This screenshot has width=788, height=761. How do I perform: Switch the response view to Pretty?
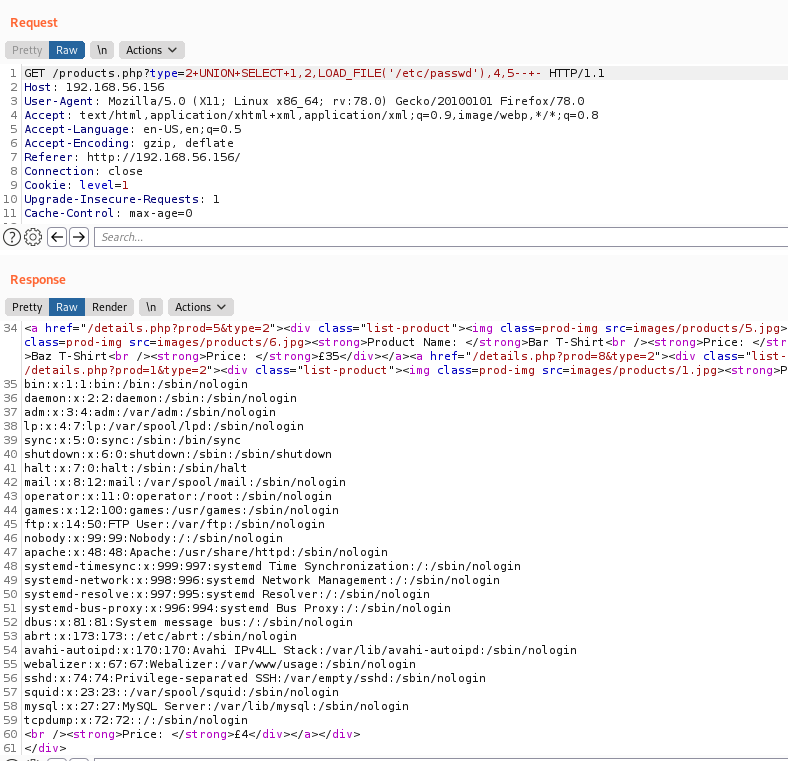tap(27, 307)
